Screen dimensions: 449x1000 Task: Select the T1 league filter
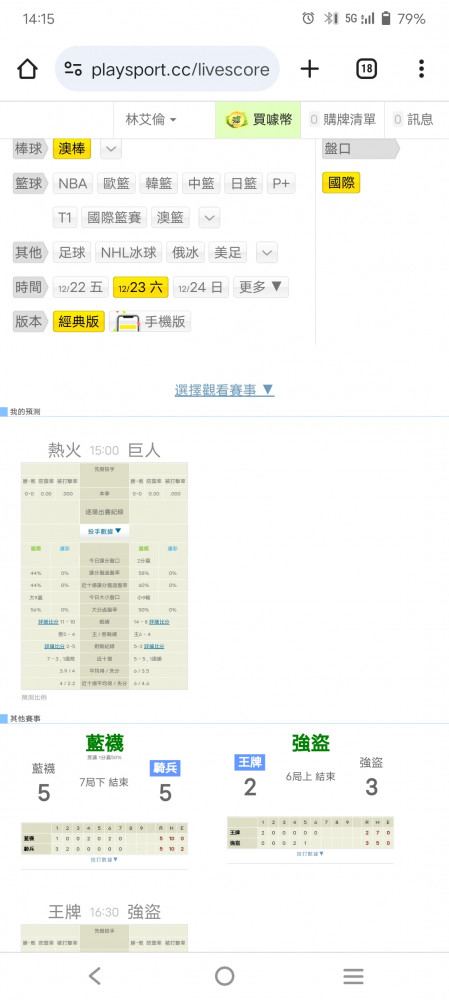[64, 217]
